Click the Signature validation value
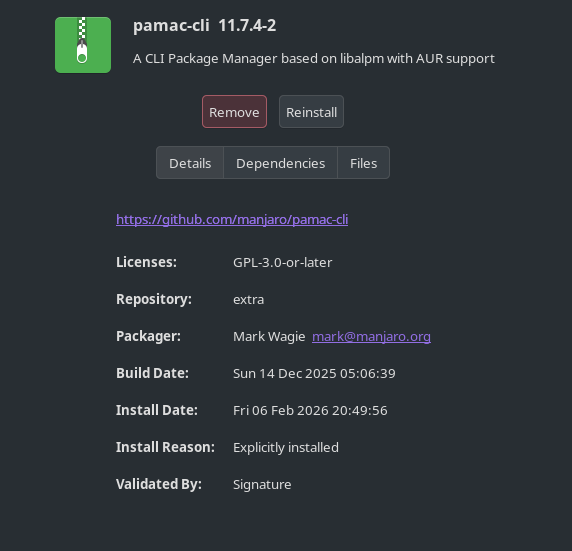This screenshot has width=572, height=551. (262, 485)
